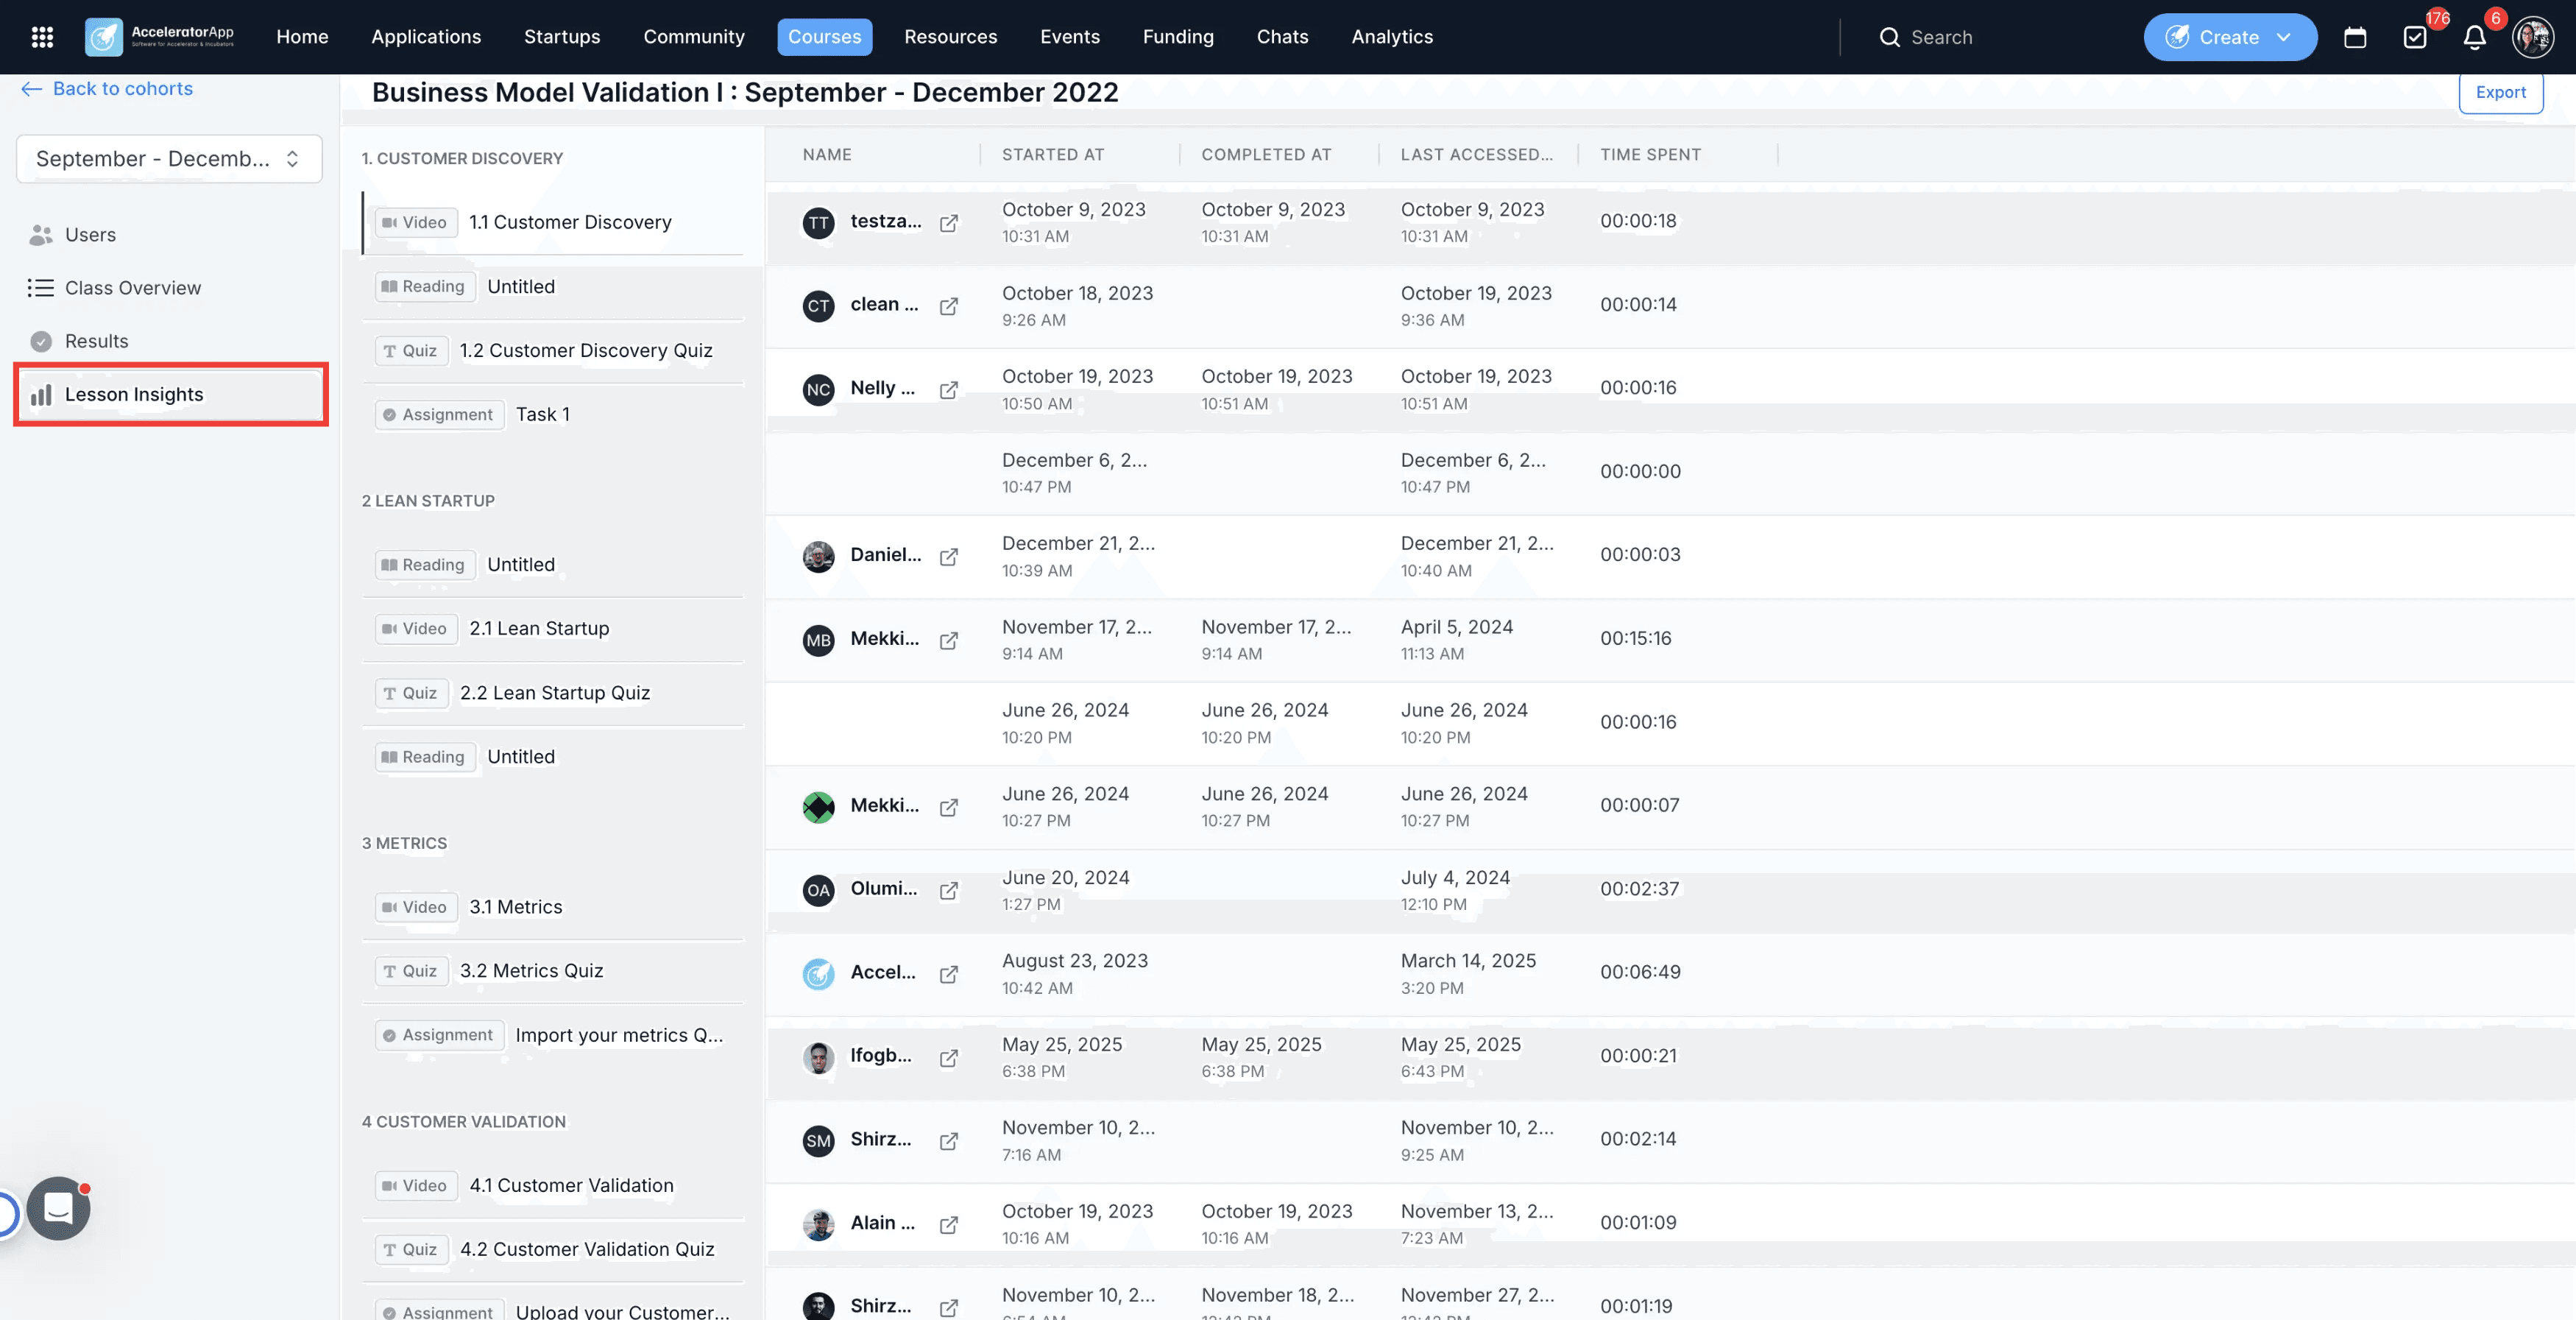Open the chat support bubble icon

click(x=58, y=1208)
